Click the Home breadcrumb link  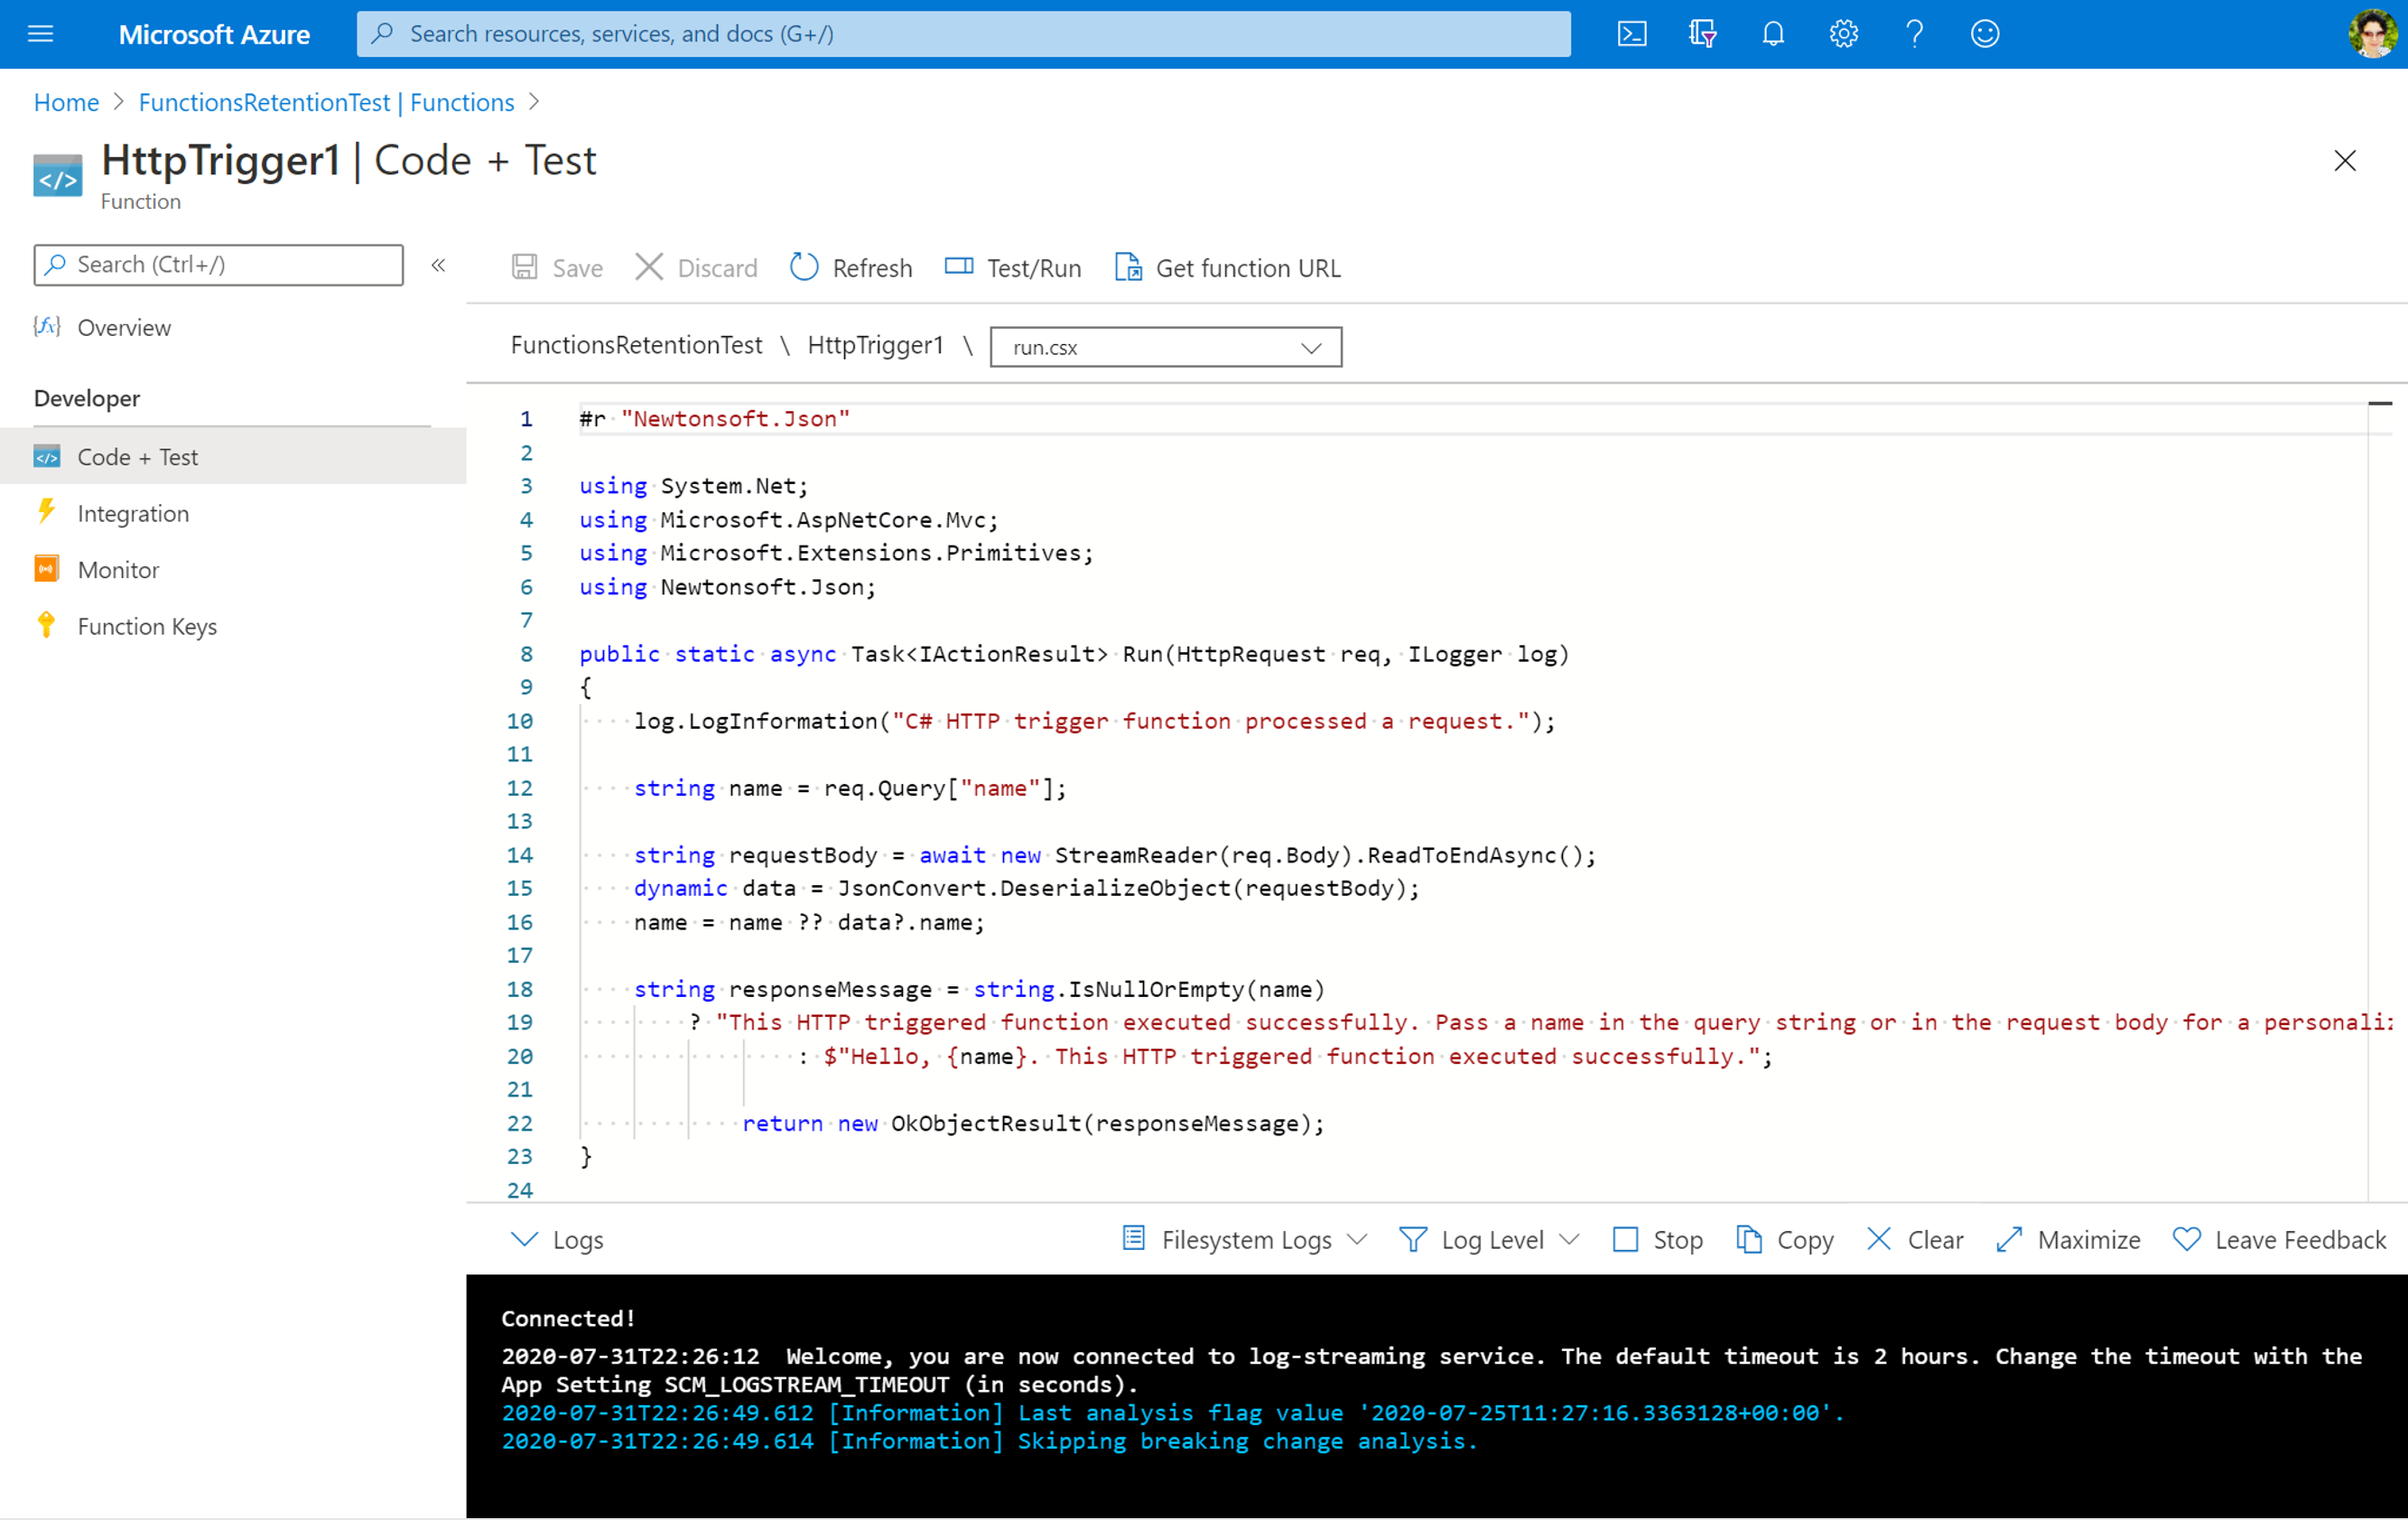click(x=66, y=102)
